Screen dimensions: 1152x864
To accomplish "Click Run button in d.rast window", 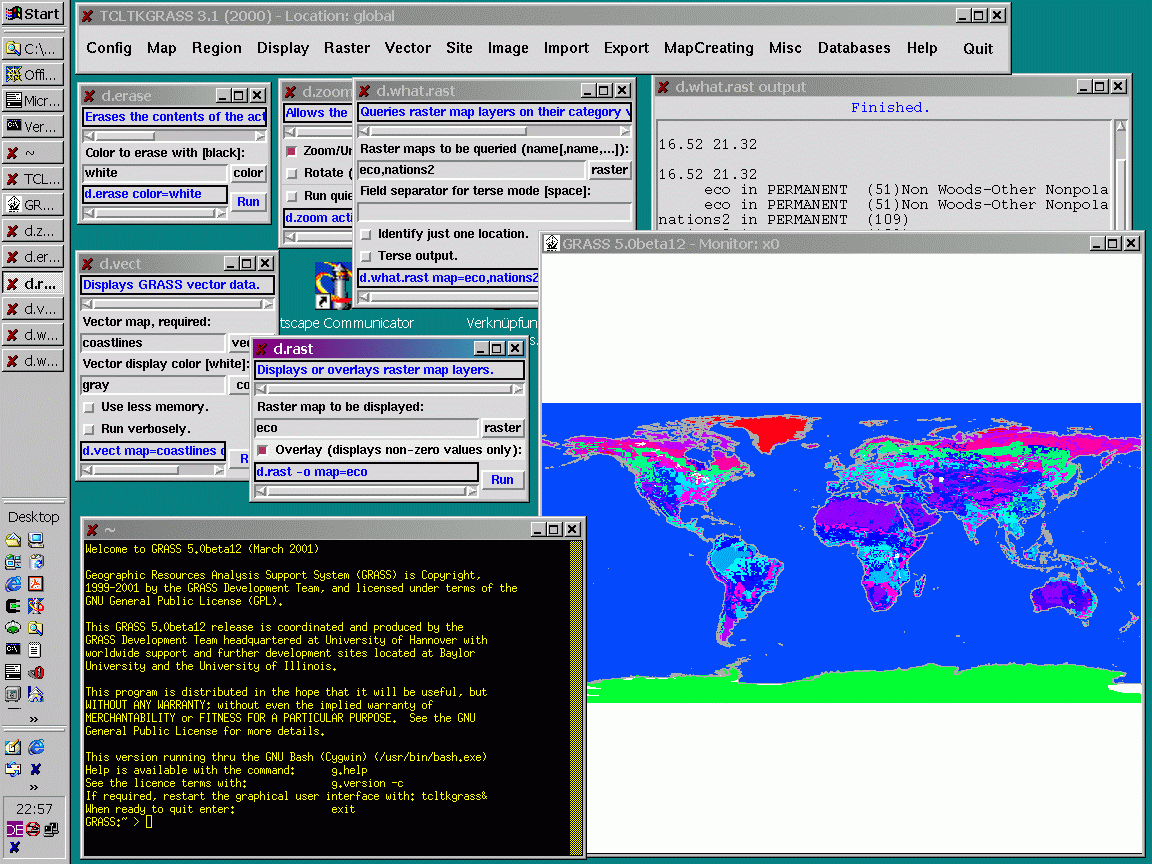I will (x=502, y=480).
